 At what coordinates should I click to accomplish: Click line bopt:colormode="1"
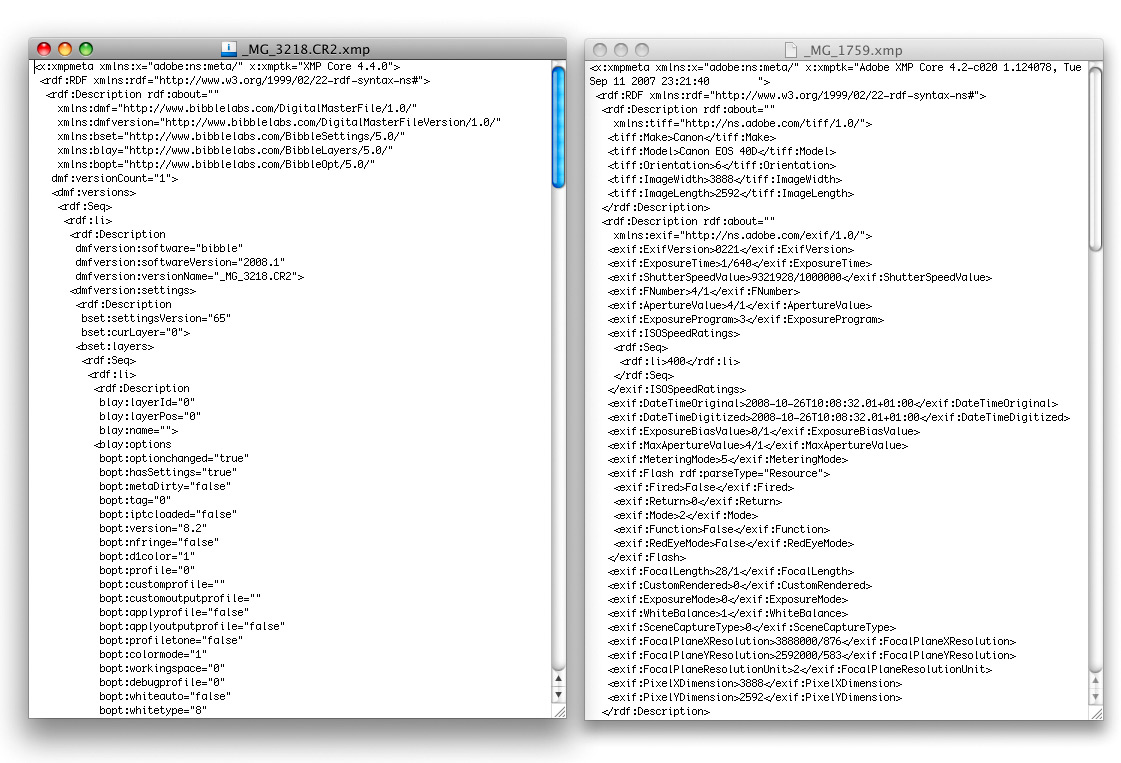point(153,654)
